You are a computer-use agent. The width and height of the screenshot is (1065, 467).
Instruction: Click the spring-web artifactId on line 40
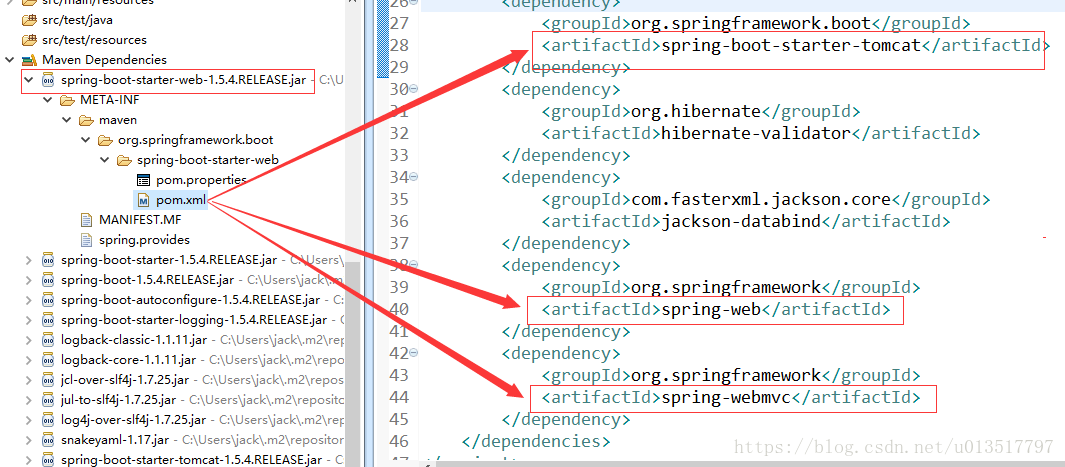(x=711, y=309)
